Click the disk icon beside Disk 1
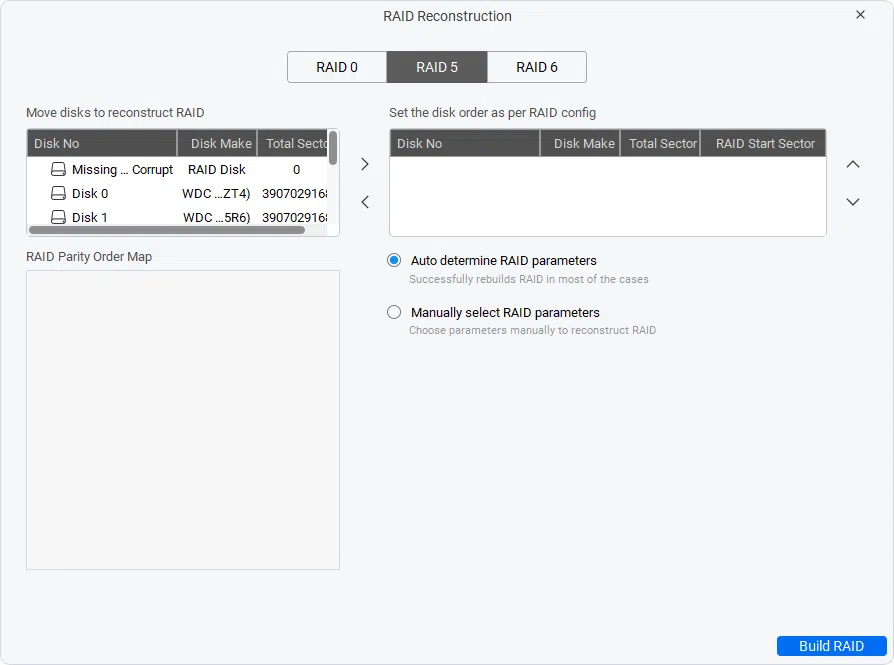This screenshot has width=894, height=665. pos(58,217)
